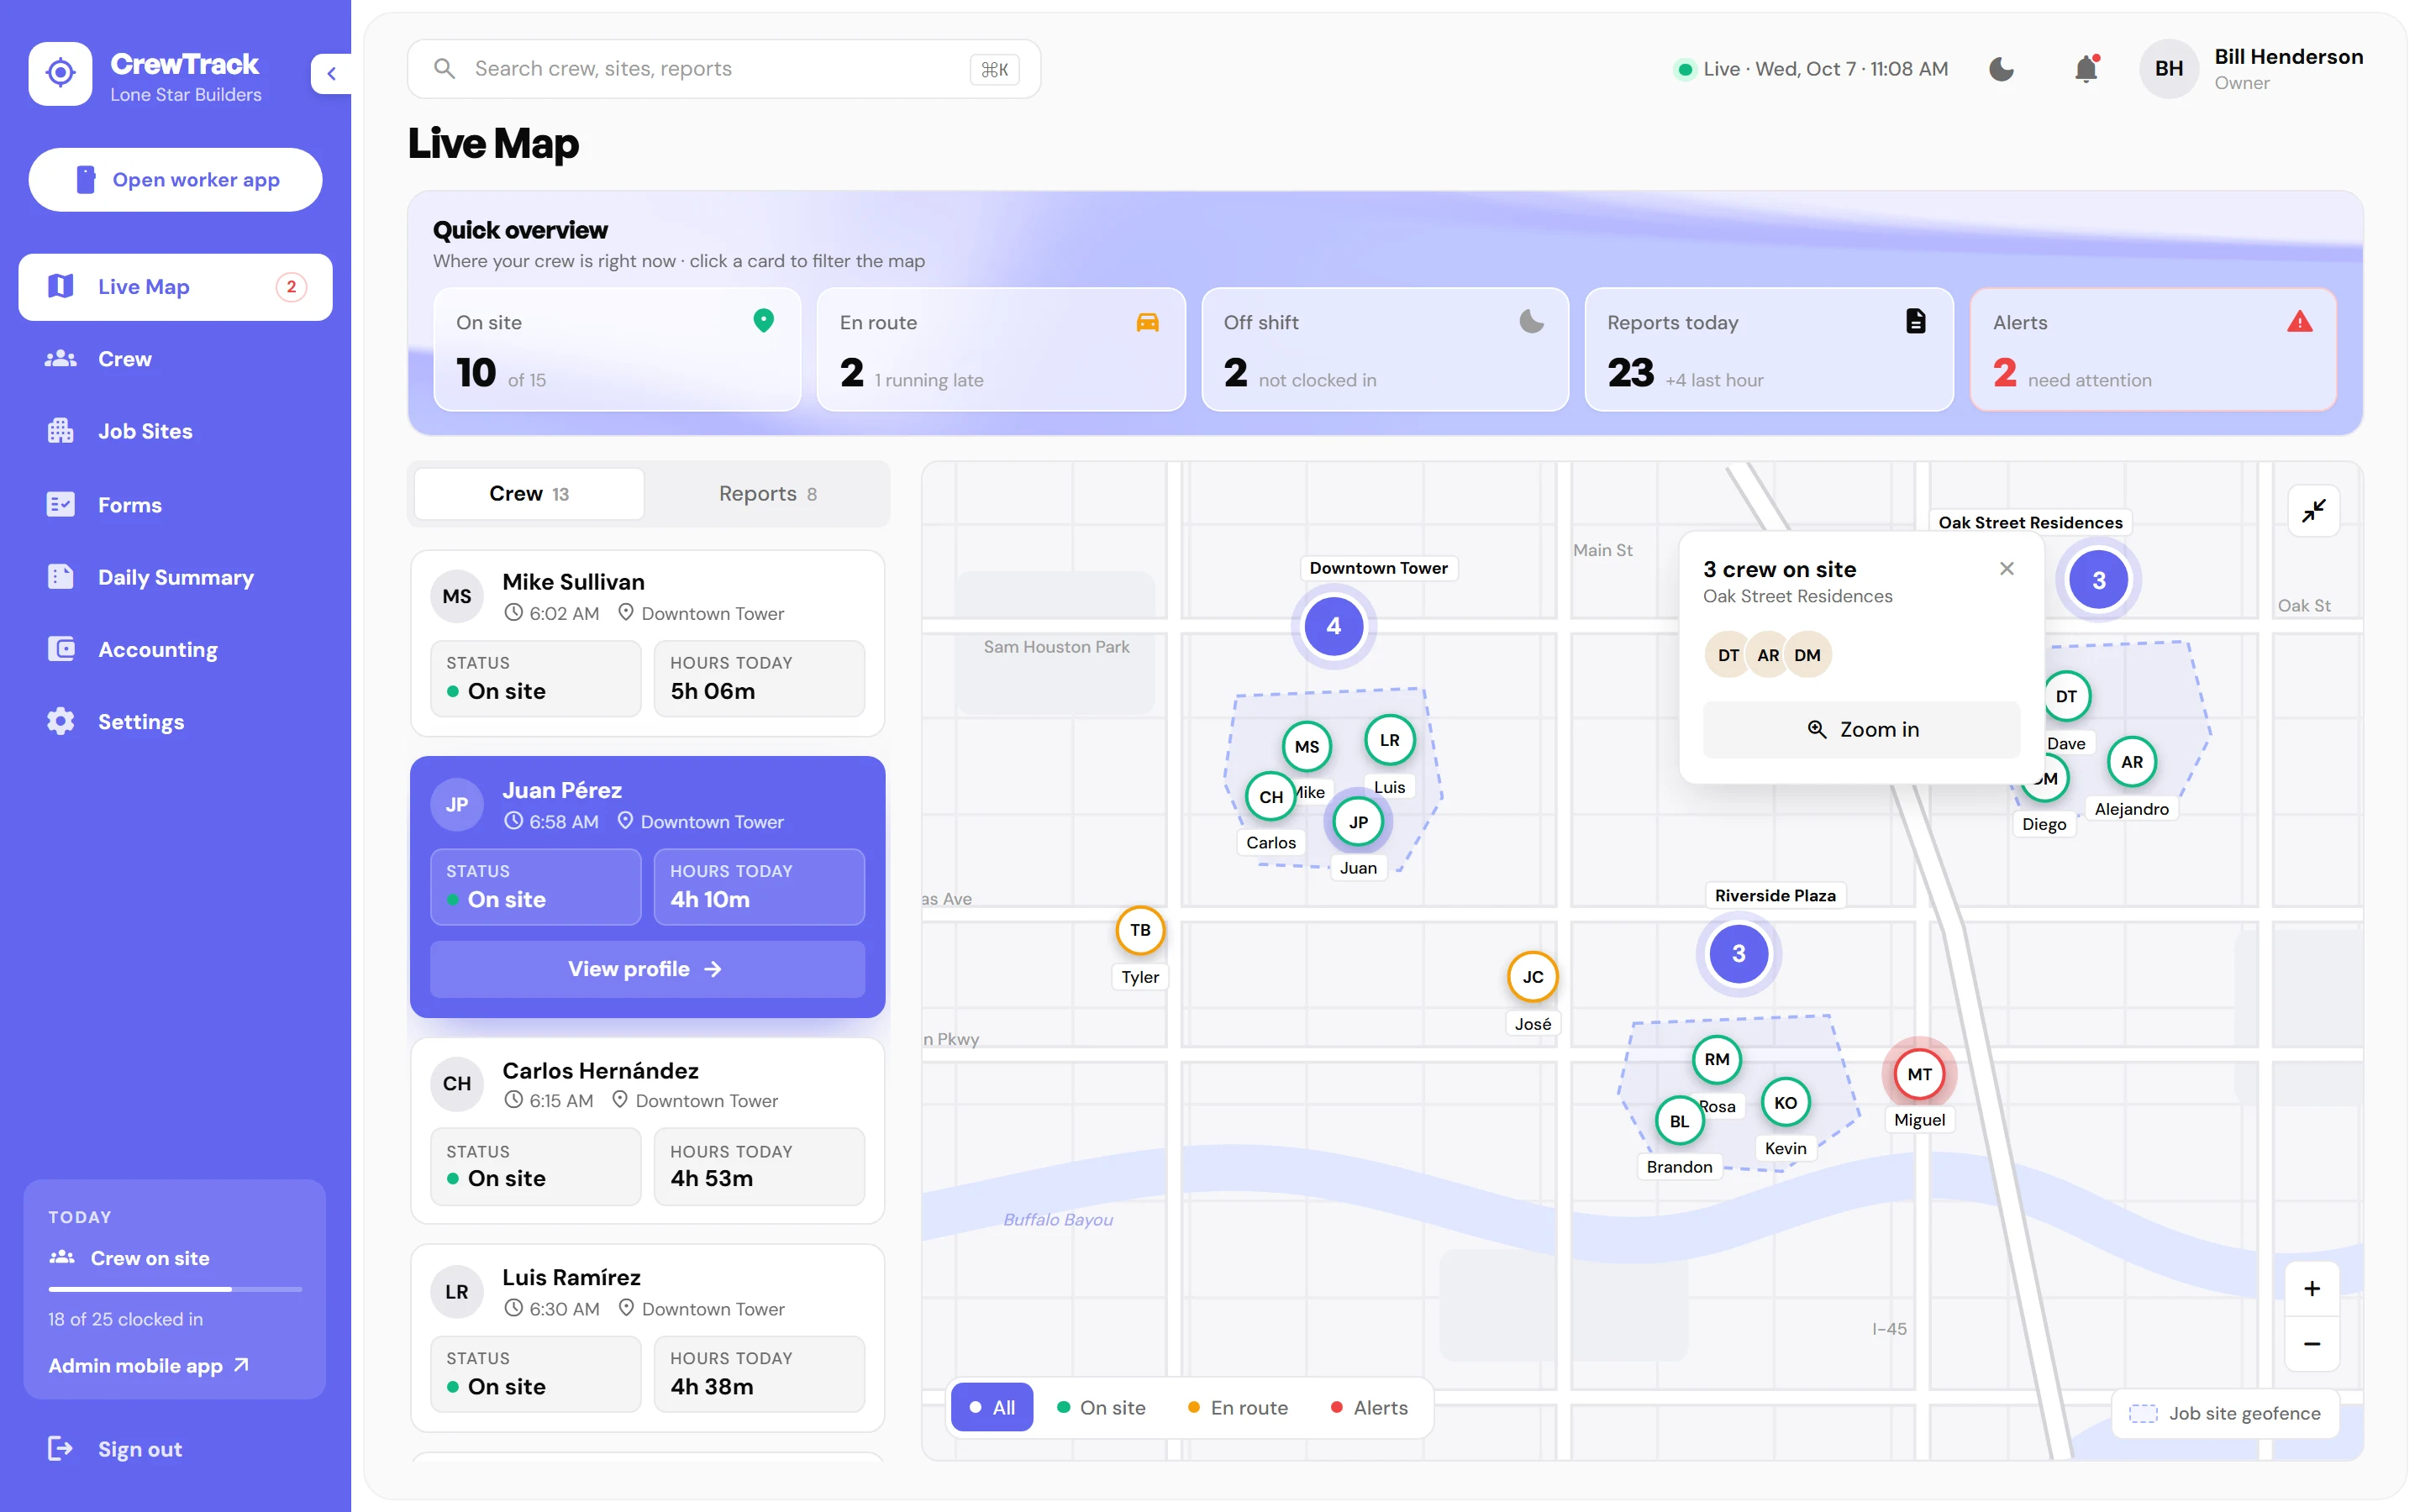Switch to the Reports tab

pyautogui.click(x=768, y=494)
